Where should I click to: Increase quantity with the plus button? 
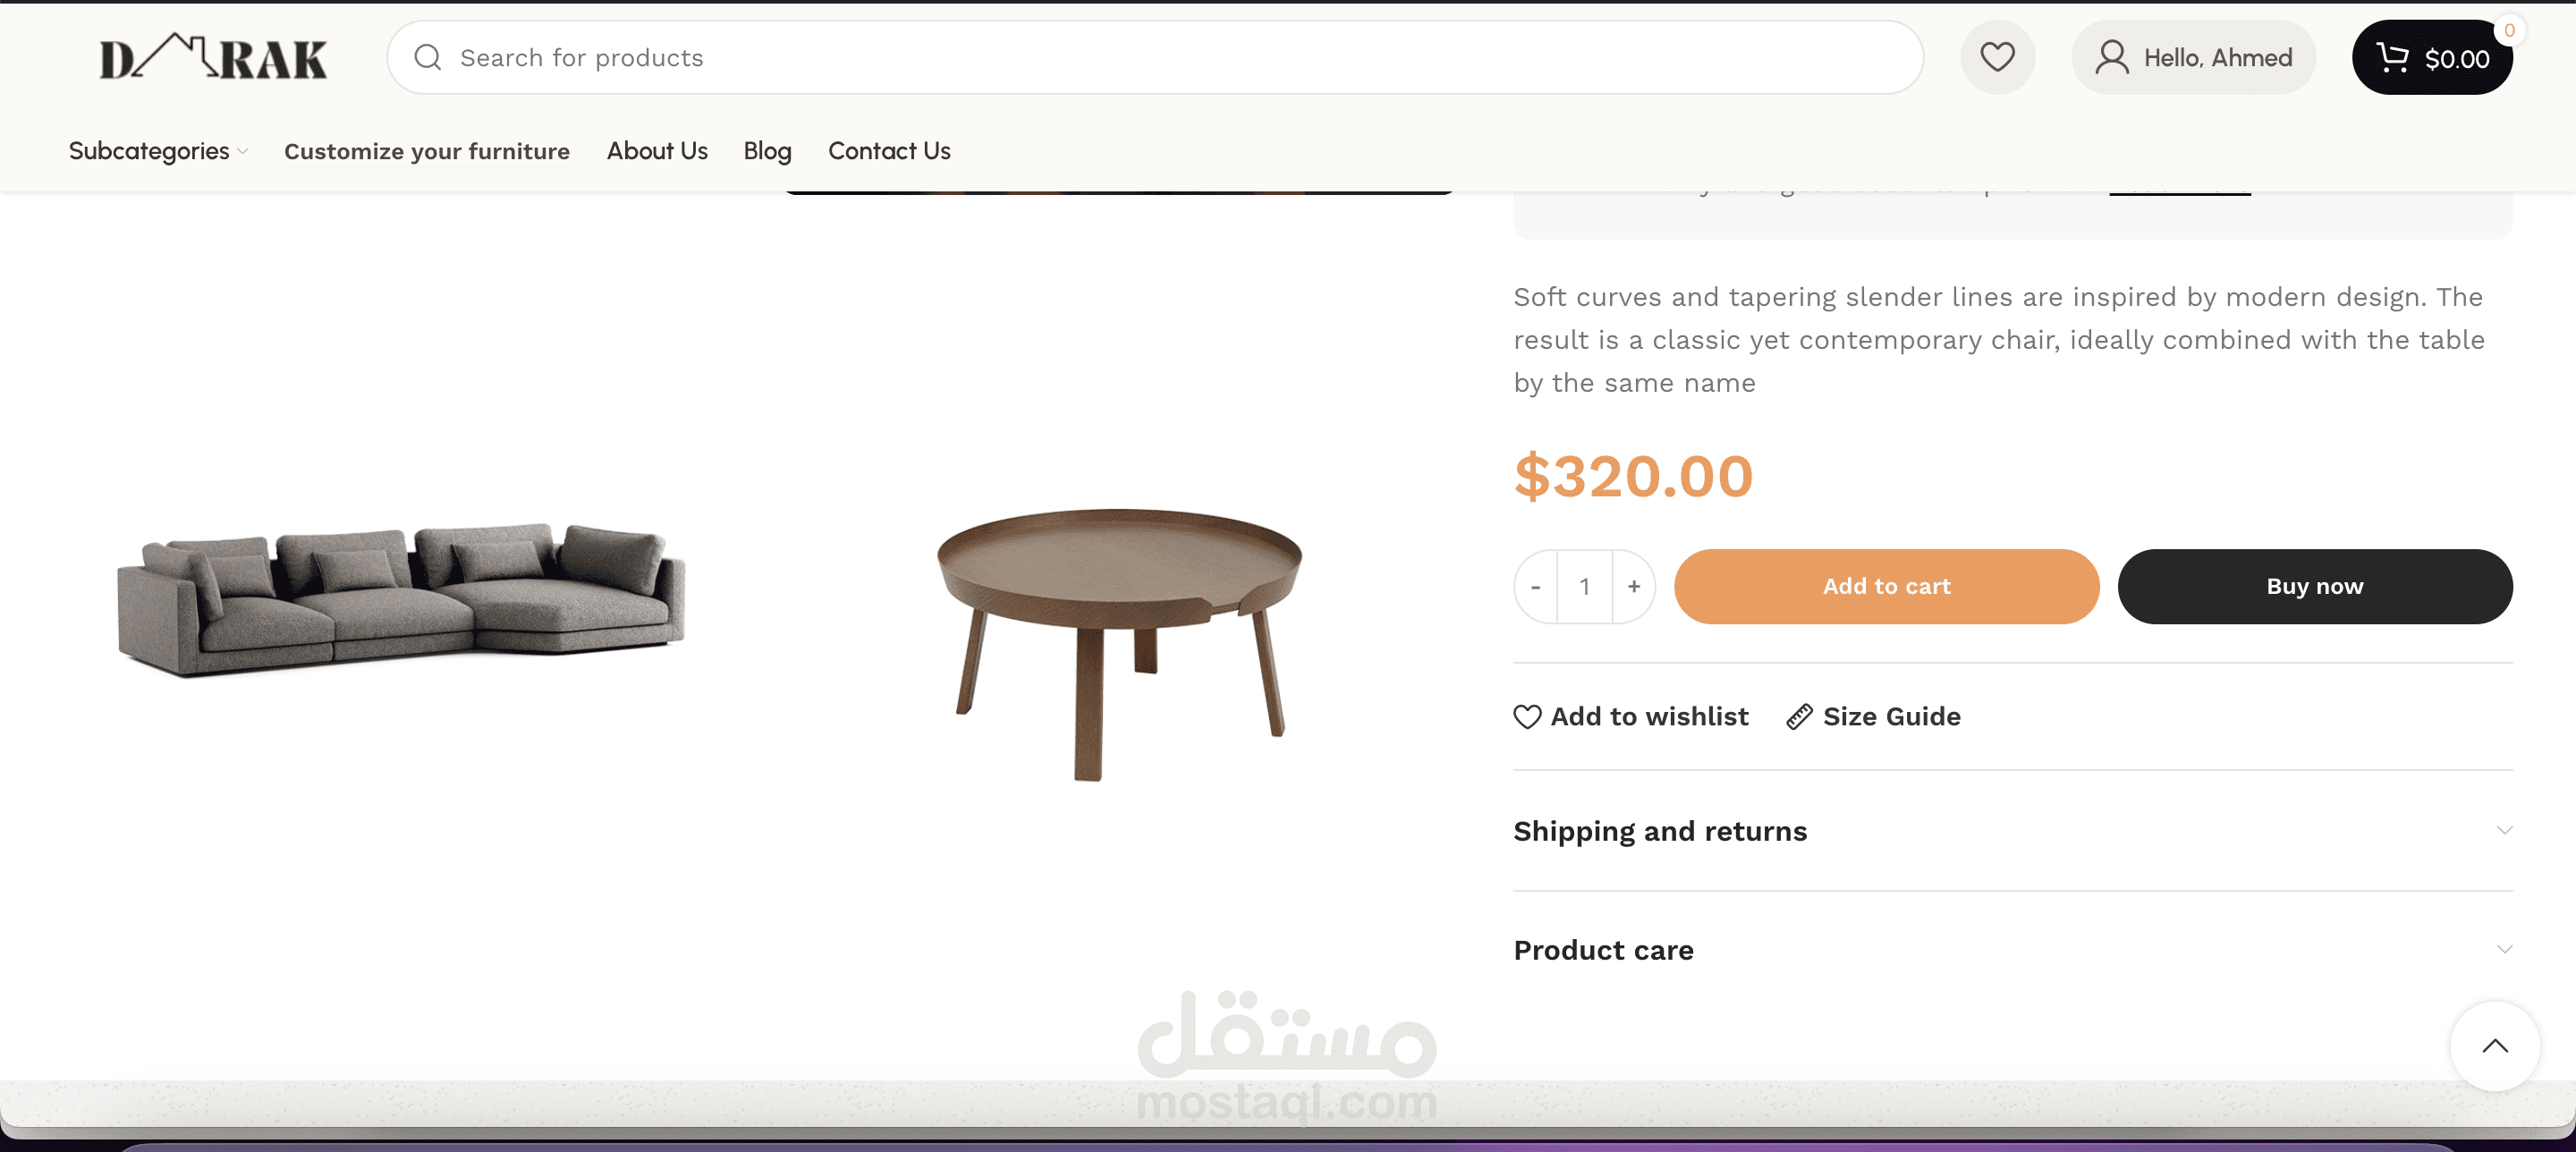tap(1634, 586)
